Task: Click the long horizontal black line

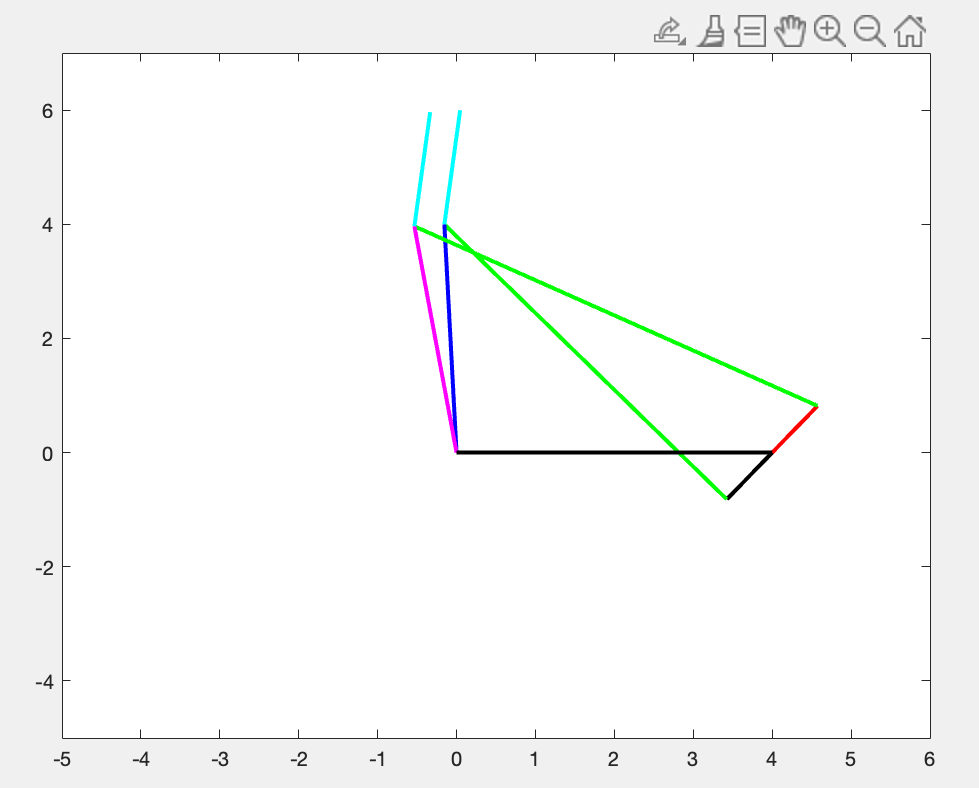Action: coord(600,452)
